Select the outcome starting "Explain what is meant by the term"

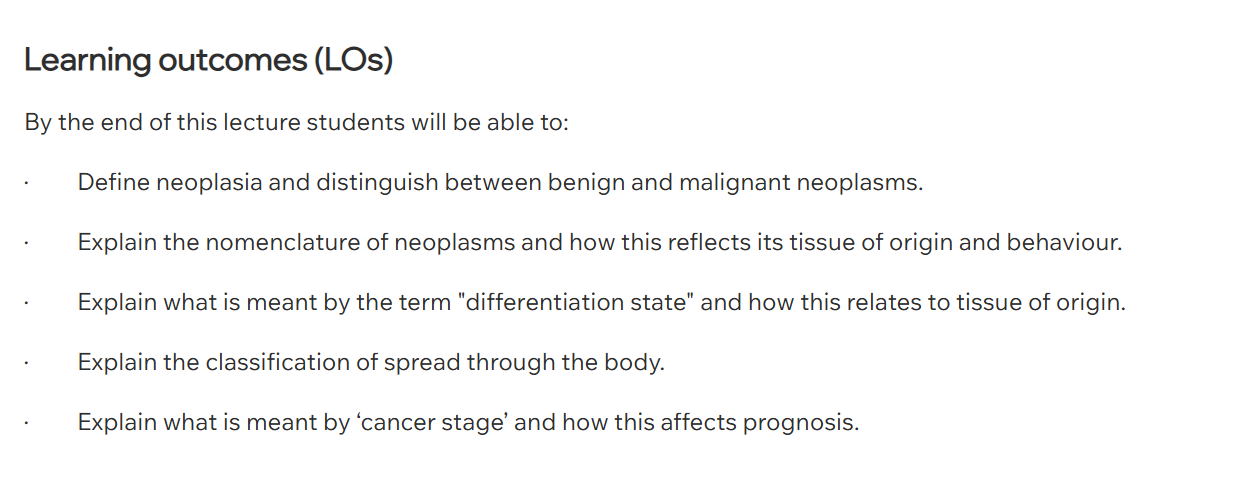[x=601, y=303]
